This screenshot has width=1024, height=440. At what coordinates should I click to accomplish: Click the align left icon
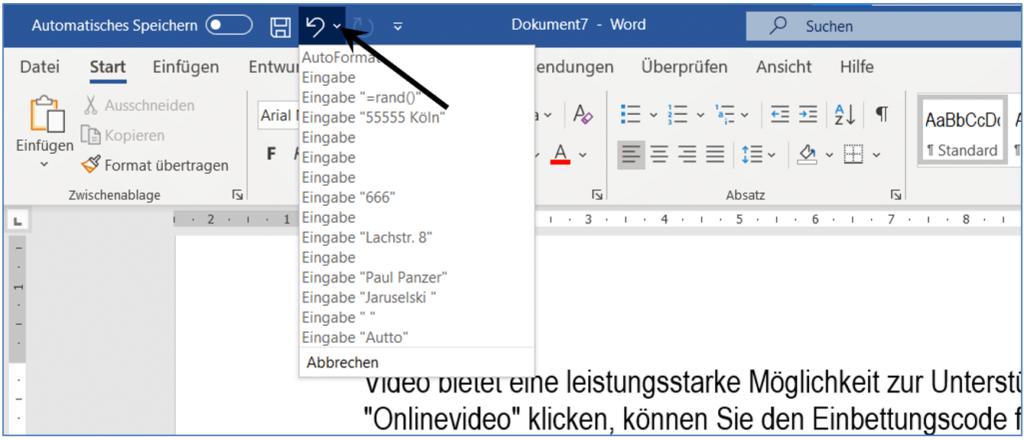pos(630,154)
